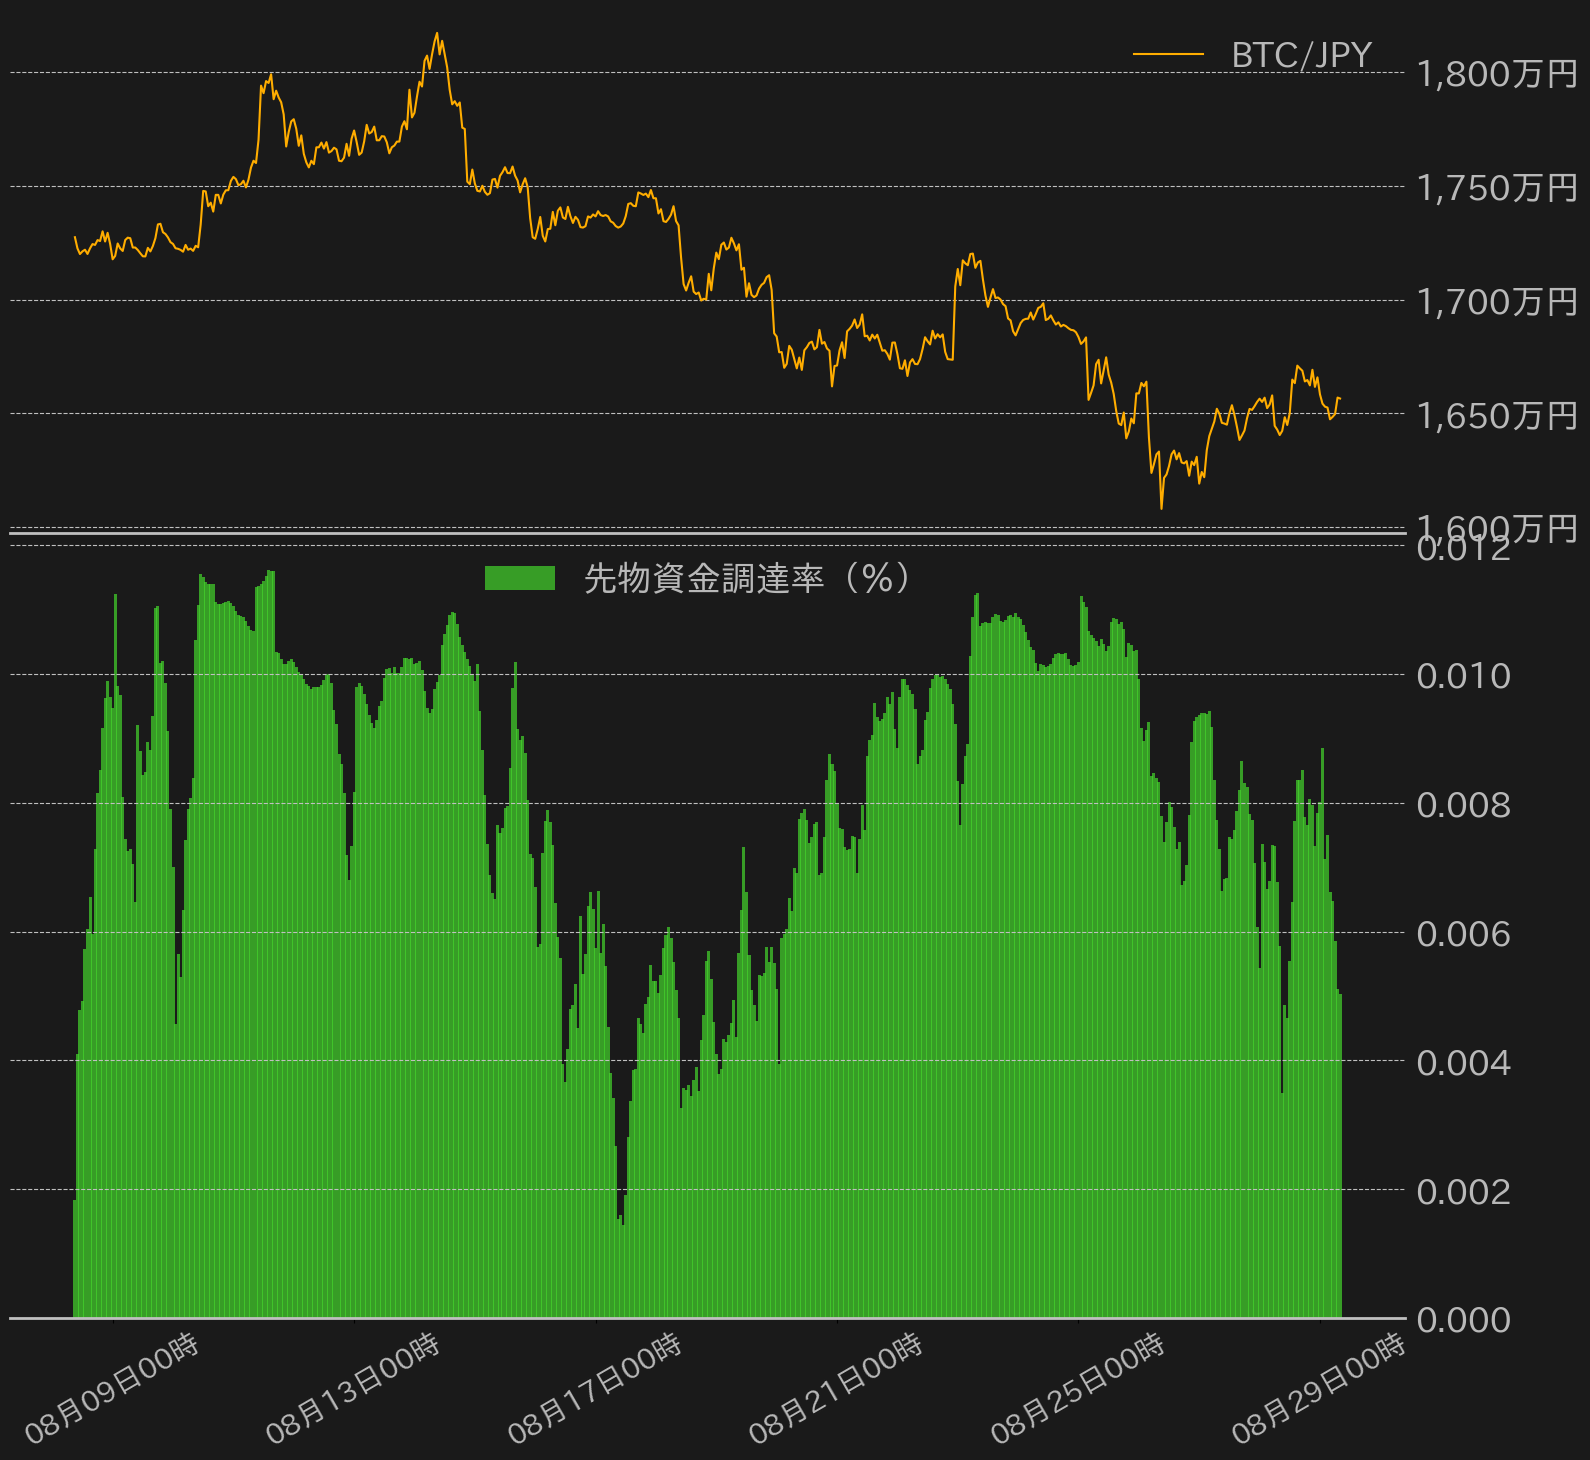Select the 1,800万円 price axis label
Screen dimensions: 1590x1460
pos(1497,74)
